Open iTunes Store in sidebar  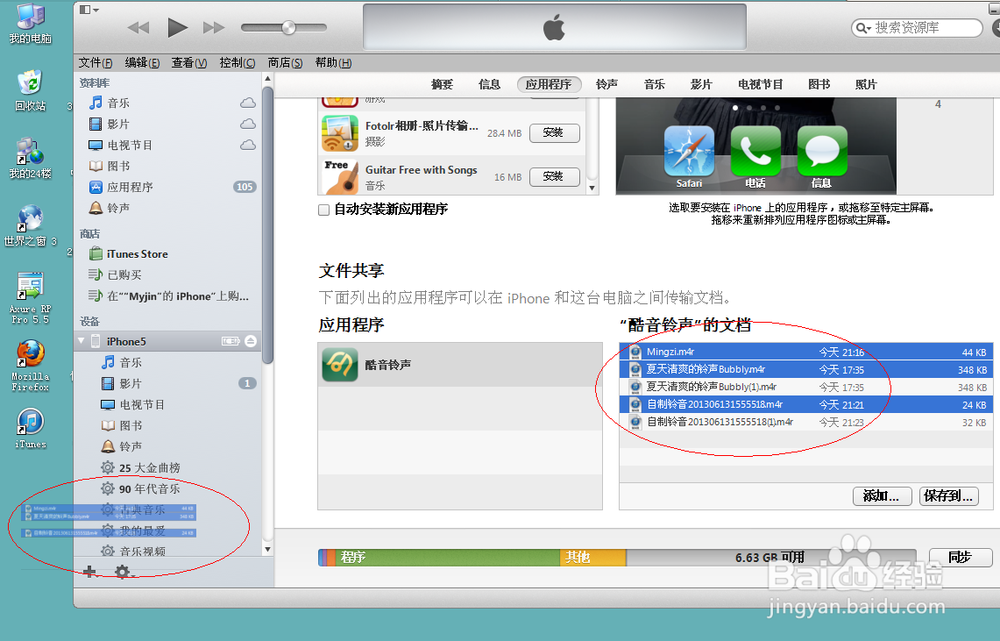(x=168, y=254)
